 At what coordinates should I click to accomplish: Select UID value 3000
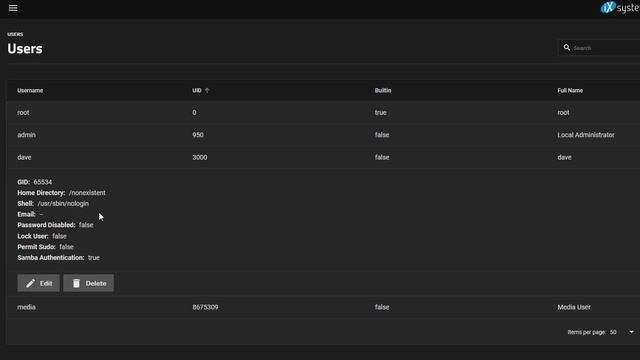(200, 158)
